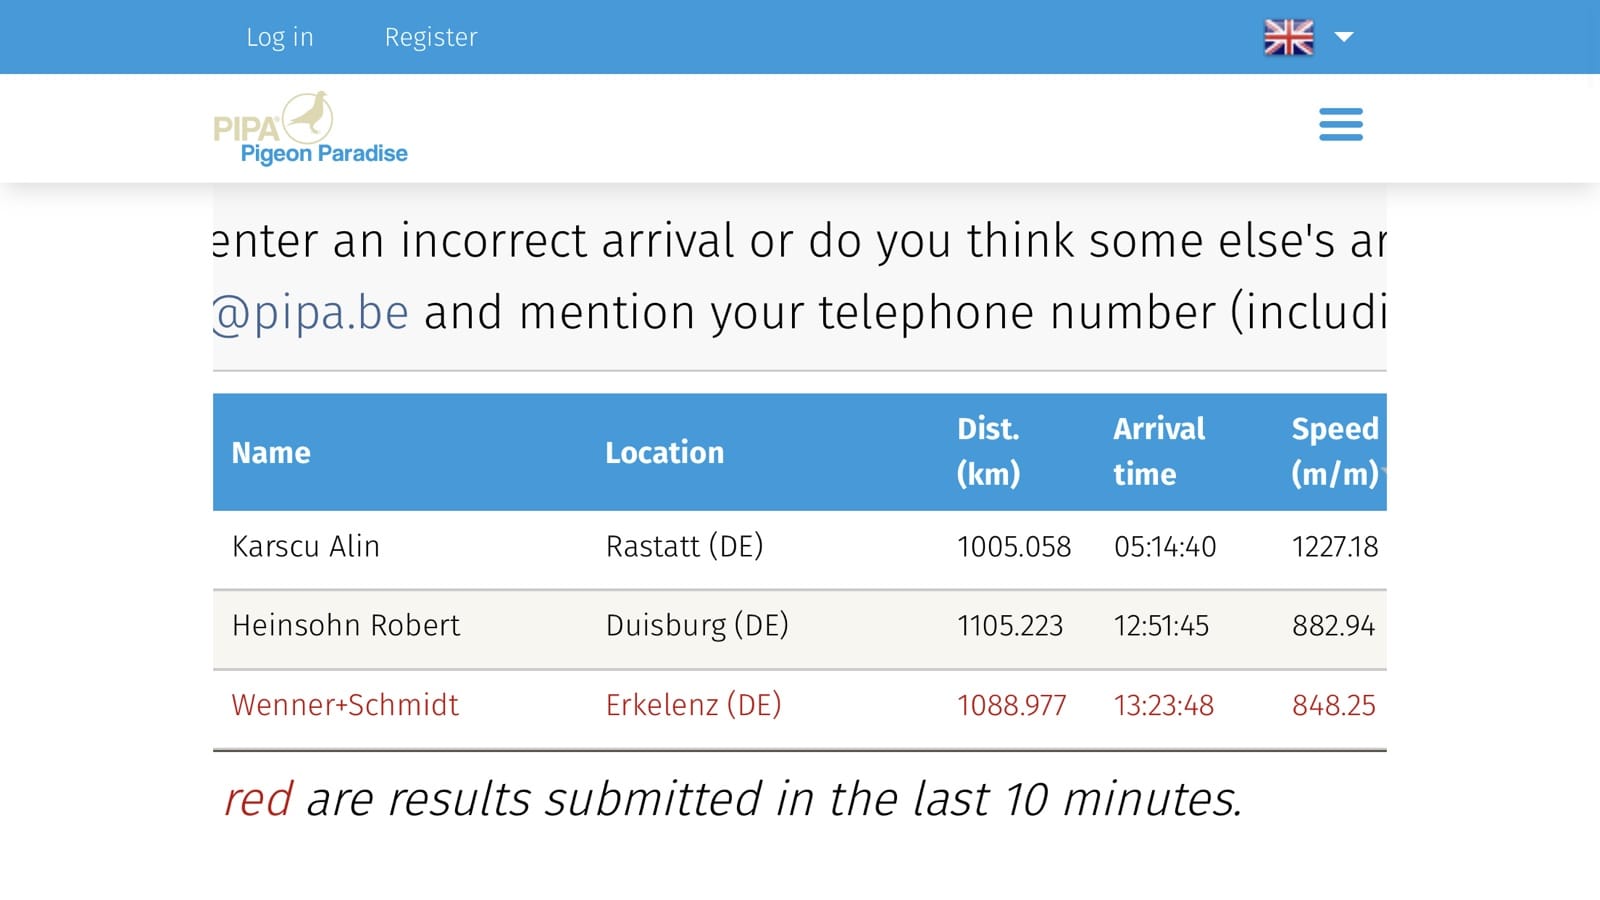Image resolution: width=1600 pixels, height=900 pixels.
Task: Click the @pipa.be email link
Action: (x=311, y=312)
